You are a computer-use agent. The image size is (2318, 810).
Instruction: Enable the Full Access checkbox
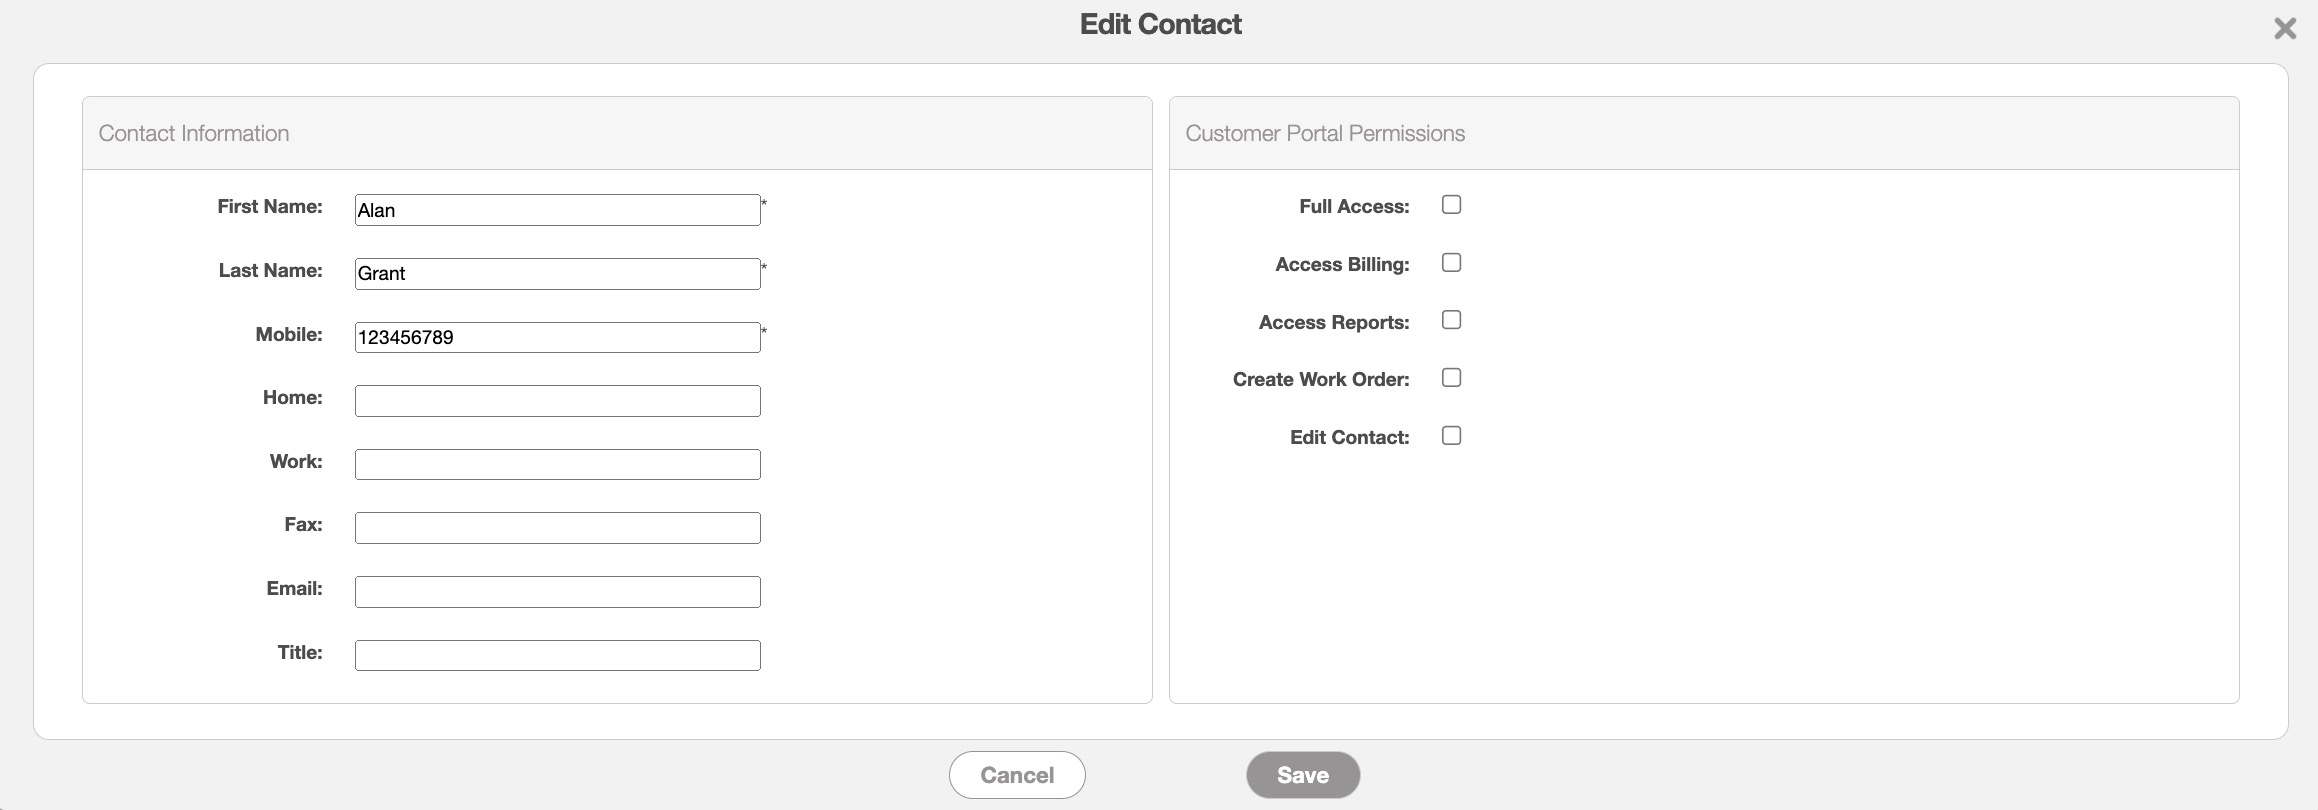coord(1451,205)
